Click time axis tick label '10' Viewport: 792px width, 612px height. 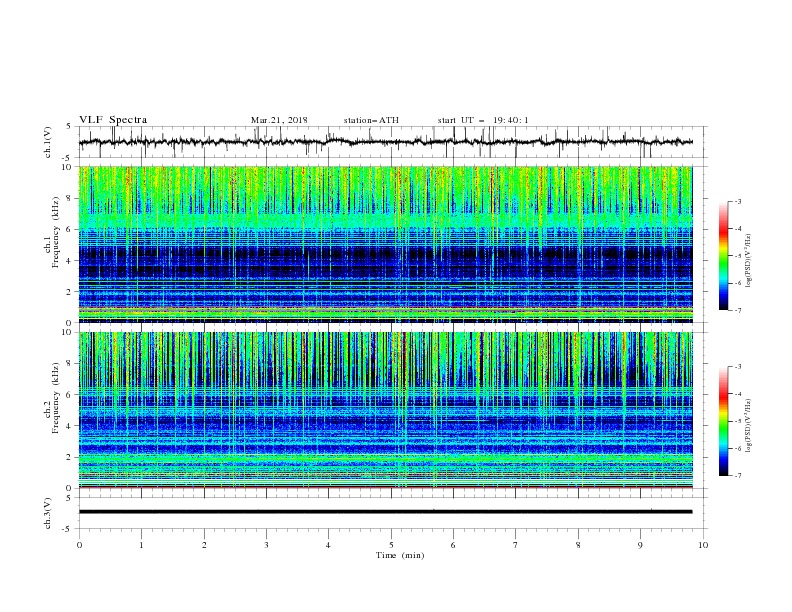(x=703, y=545)
